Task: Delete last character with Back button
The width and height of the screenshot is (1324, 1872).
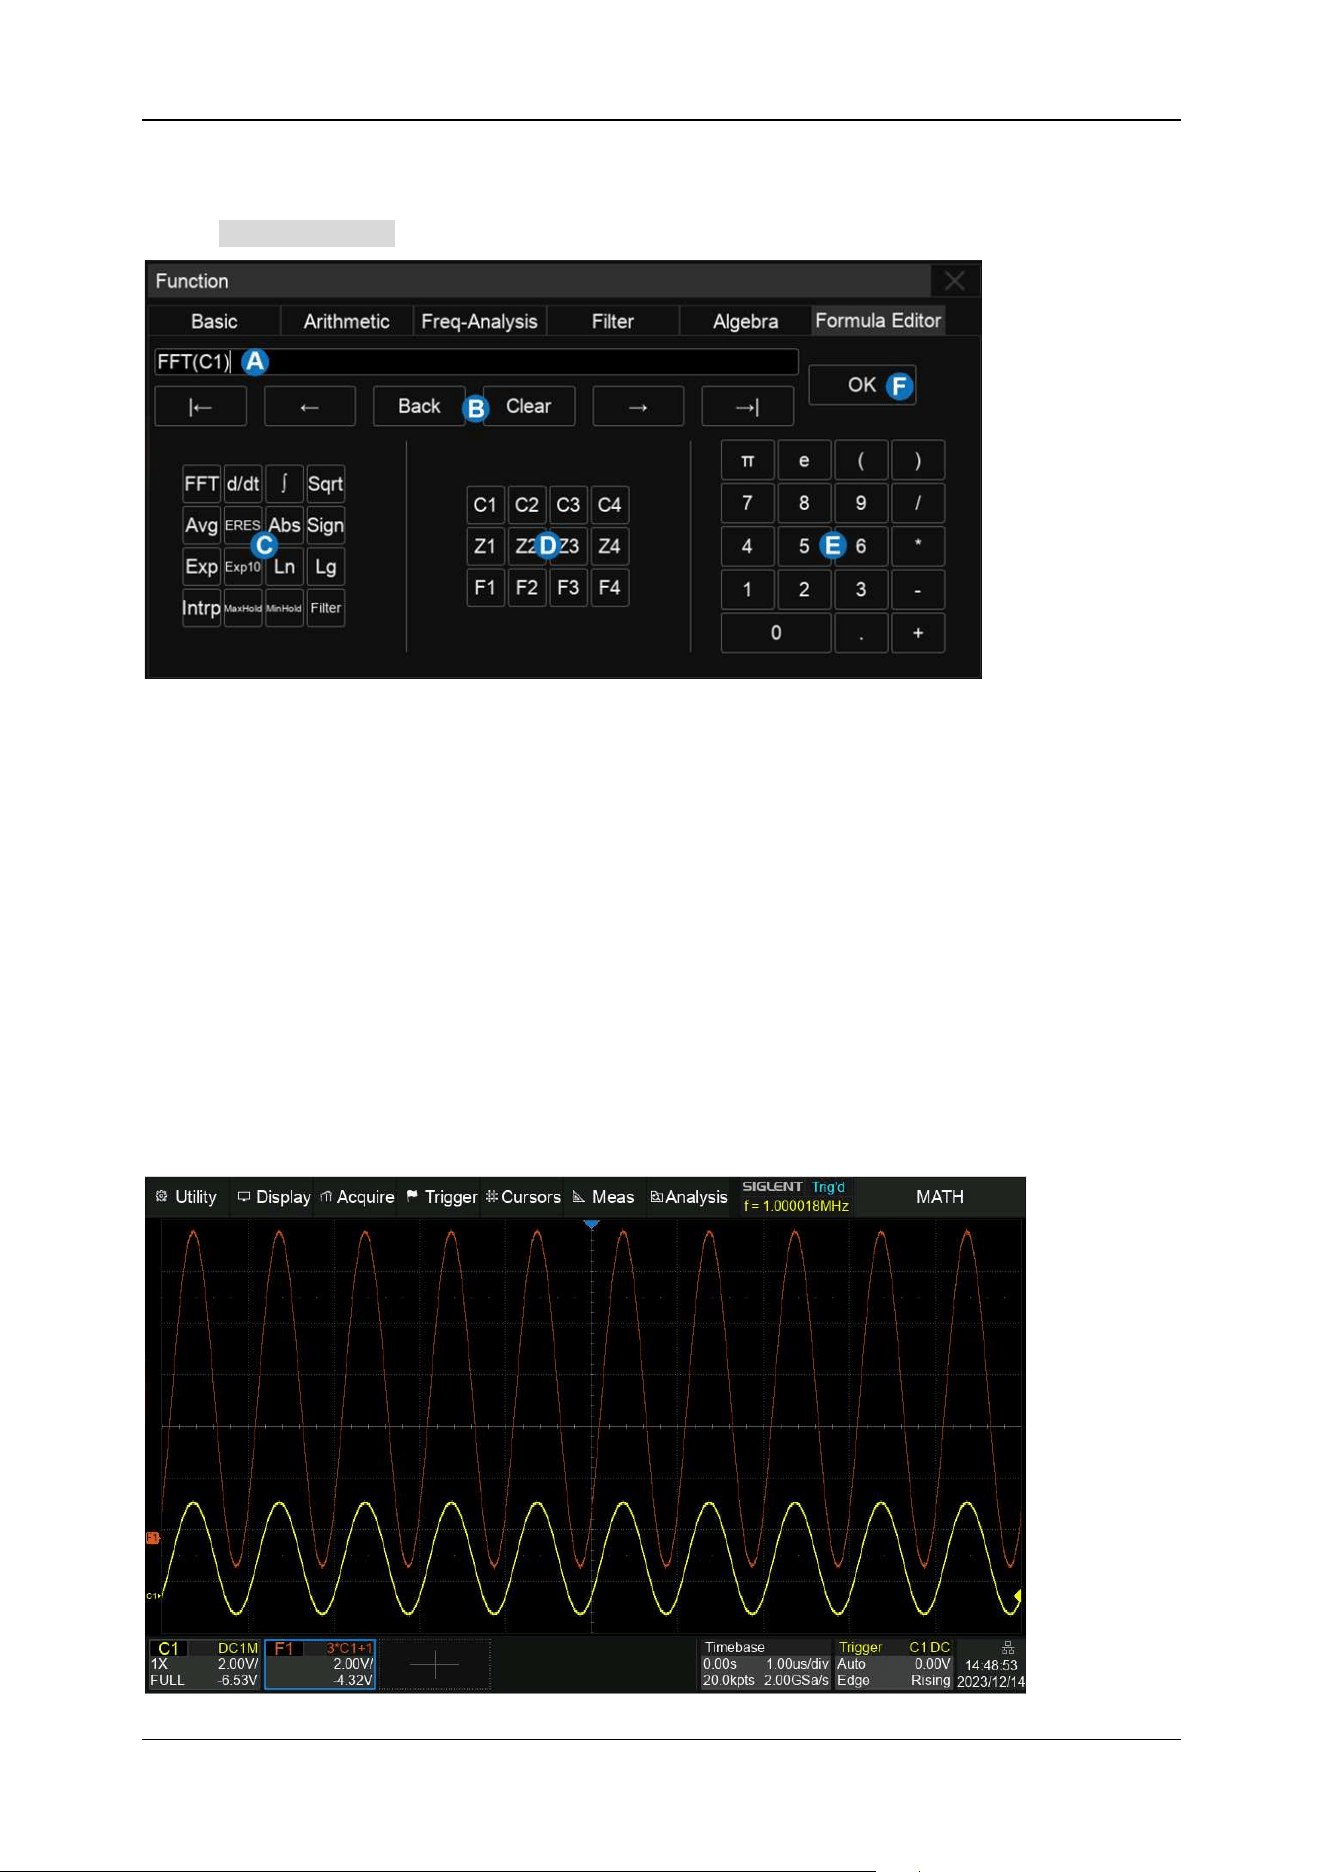Action: 419,406
